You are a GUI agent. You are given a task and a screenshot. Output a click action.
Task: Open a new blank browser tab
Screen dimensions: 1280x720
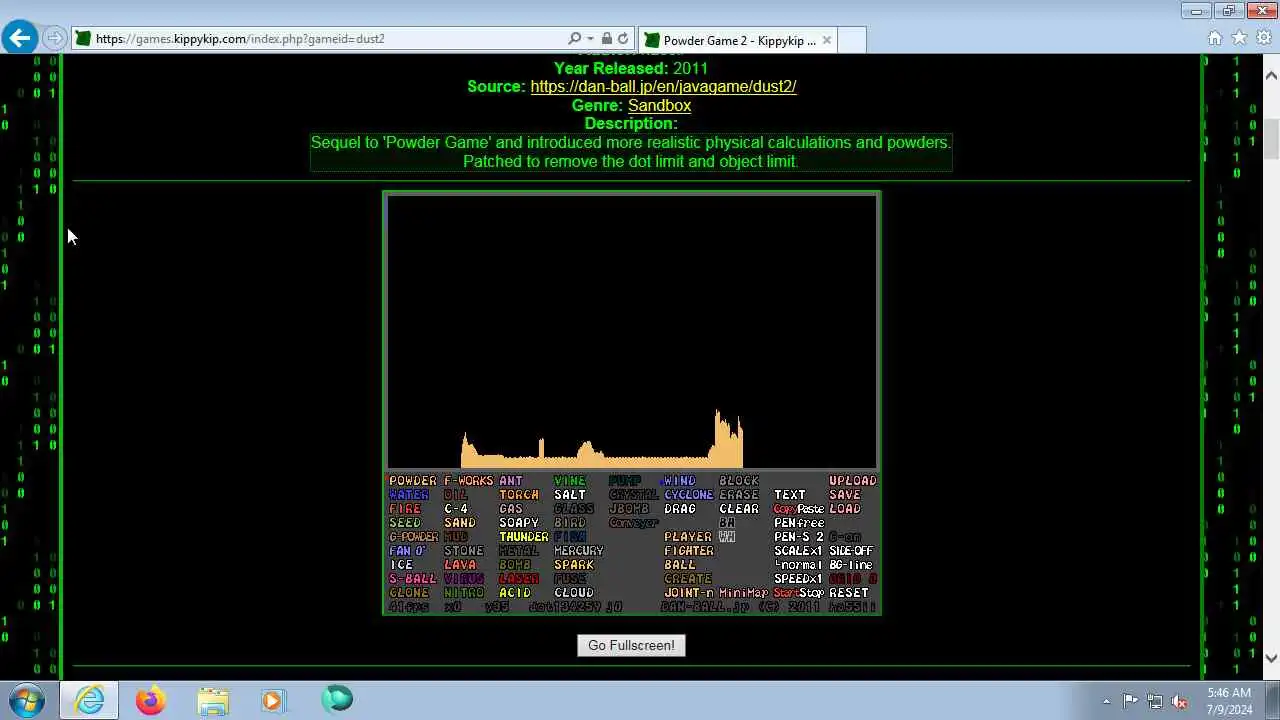(851, 40)
